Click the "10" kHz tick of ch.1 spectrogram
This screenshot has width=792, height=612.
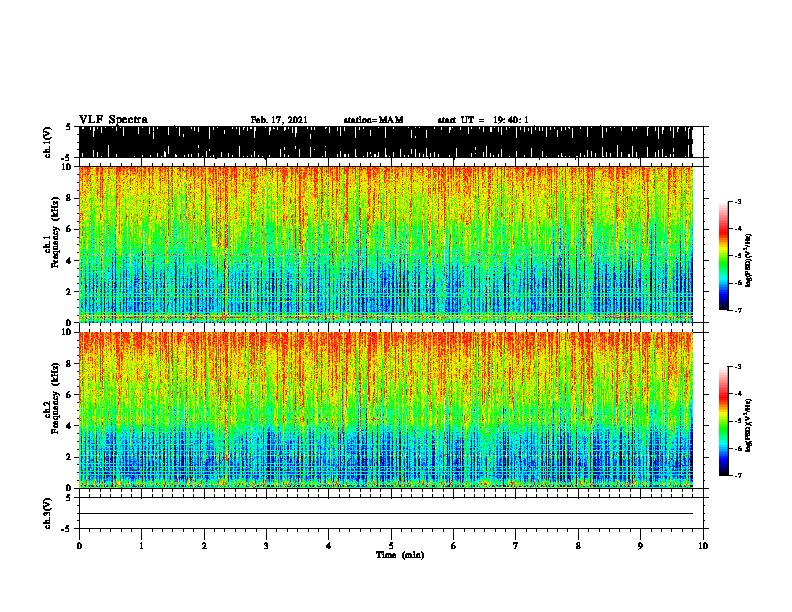pos(68,167)
